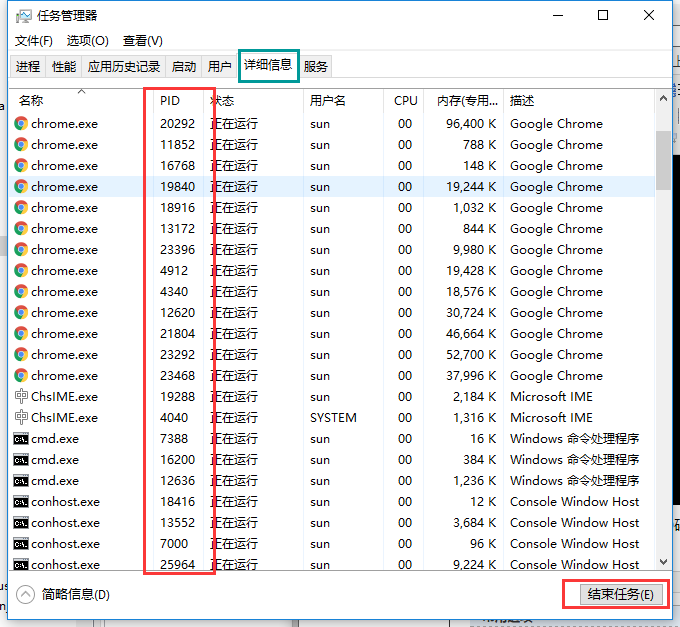Click chrome icon in PID 4912 row
This screenshot has height=627, width=680.
[x=21, y=271]
